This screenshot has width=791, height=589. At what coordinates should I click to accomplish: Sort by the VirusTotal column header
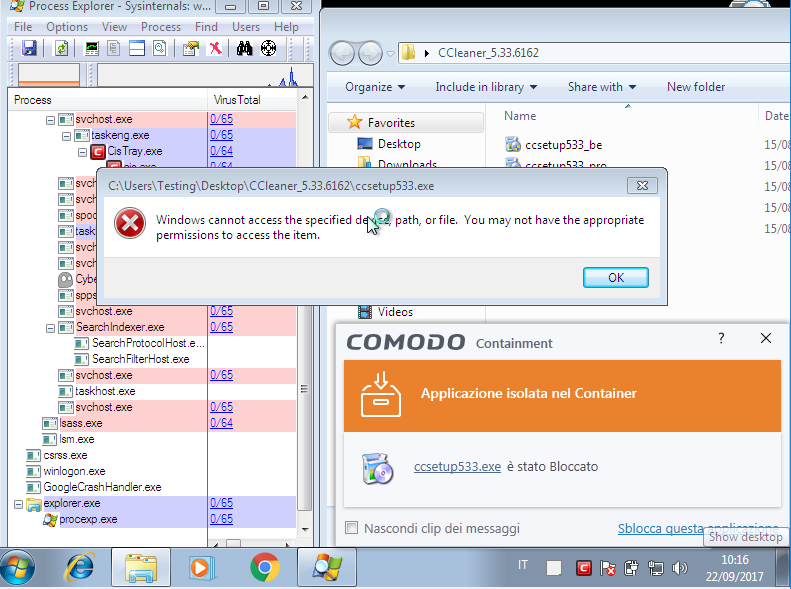pos(252,100)
